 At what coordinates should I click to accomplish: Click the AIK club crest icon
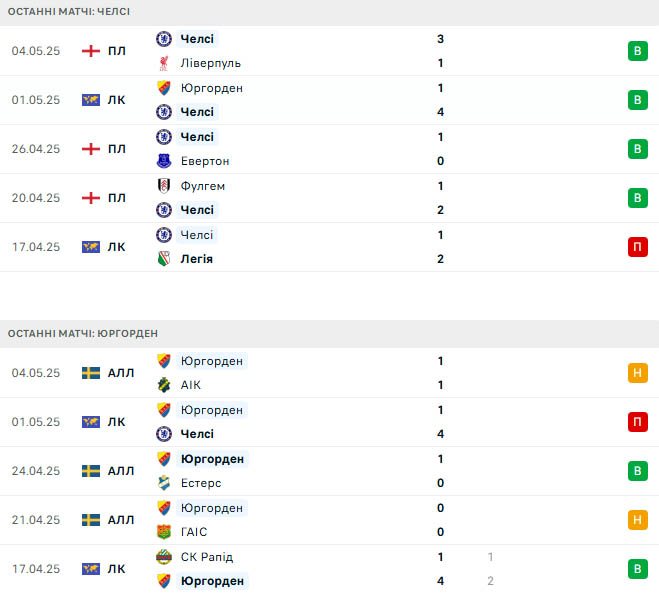(x=164, y=385)
